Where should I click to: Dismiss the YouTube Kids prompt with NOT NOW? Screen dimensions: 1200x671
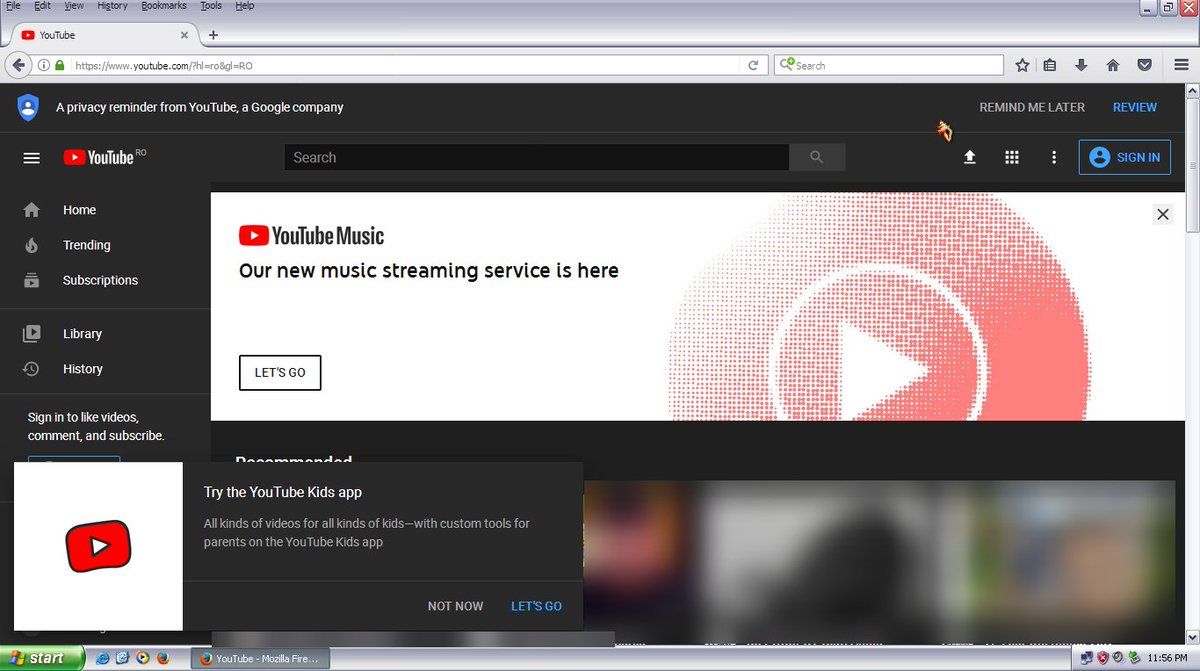tap(455, 606)
